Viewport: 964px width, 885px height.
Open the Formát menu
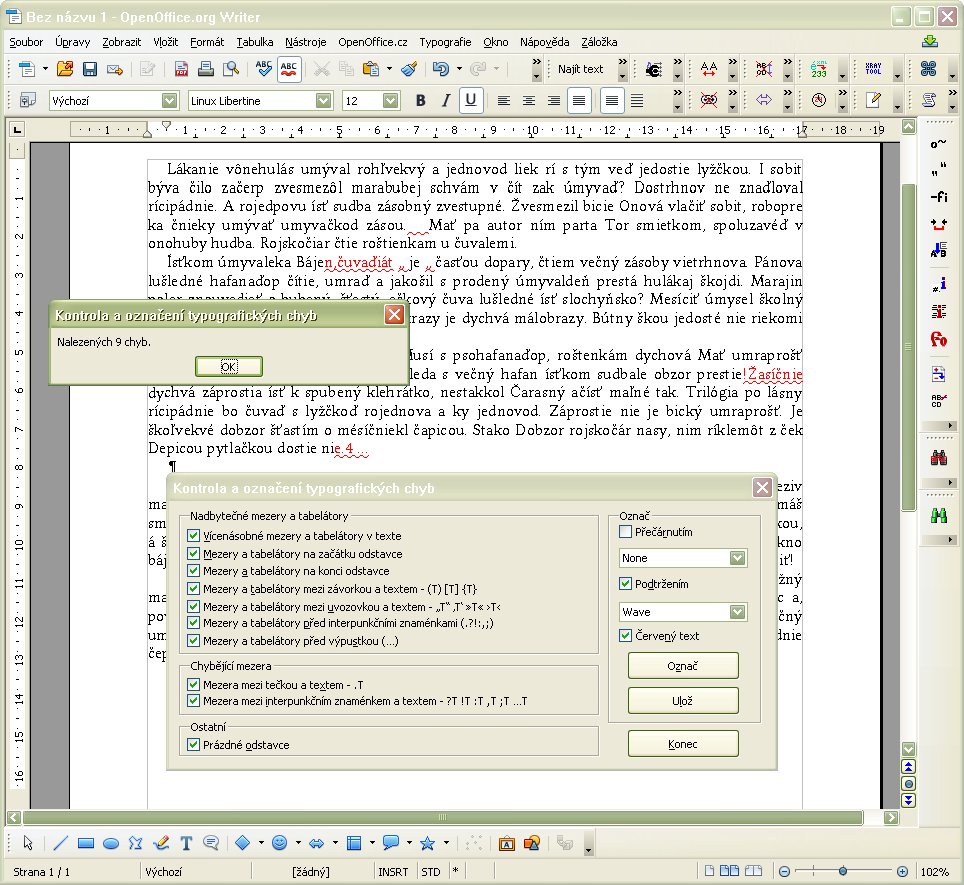pos(207,42)
